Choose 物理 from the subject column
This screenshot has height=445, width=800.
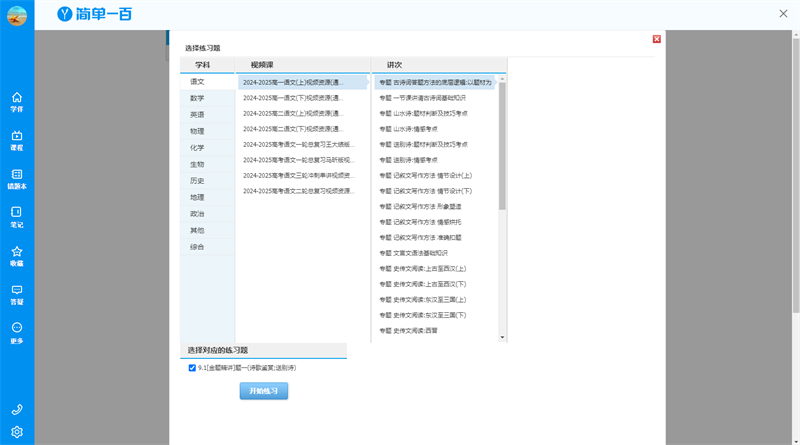(x=198, y=131)
